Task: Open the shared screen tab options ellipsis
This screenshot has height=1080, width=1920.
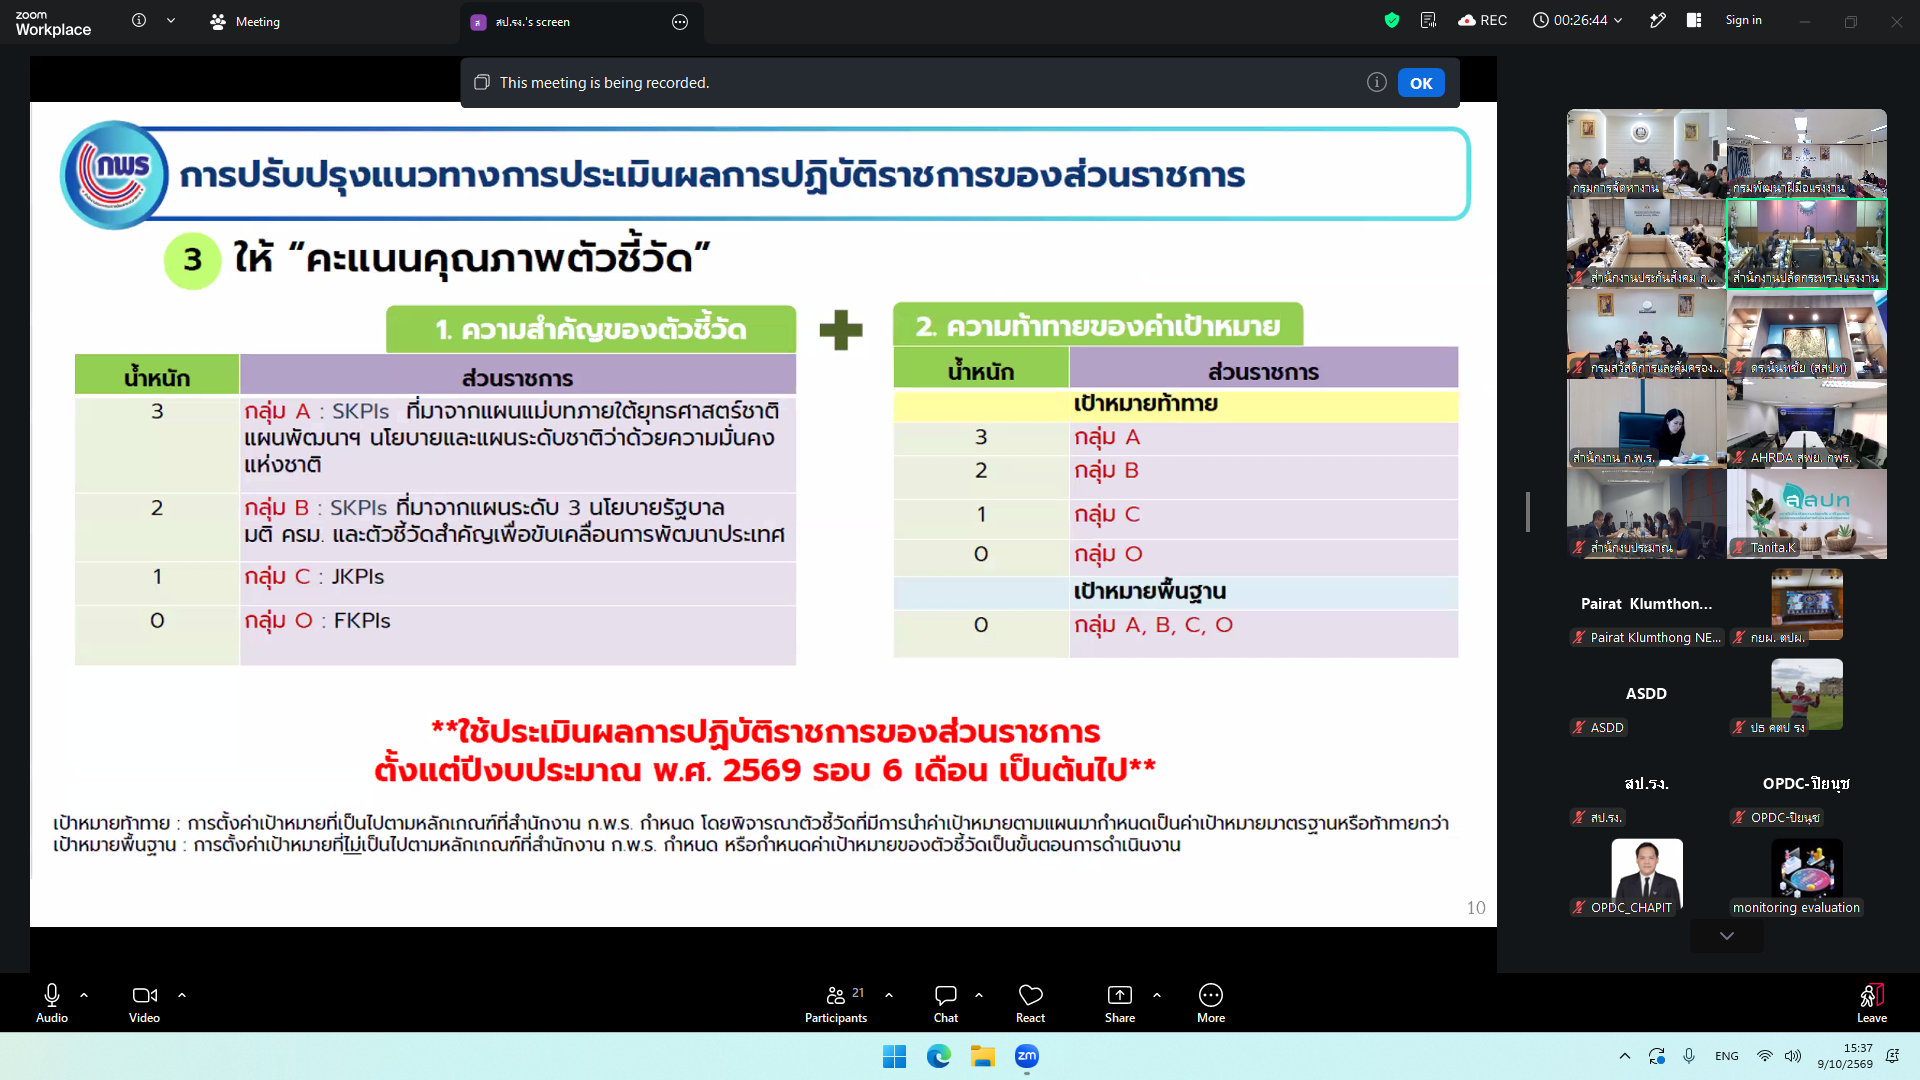Action: [x=680, y=22]
